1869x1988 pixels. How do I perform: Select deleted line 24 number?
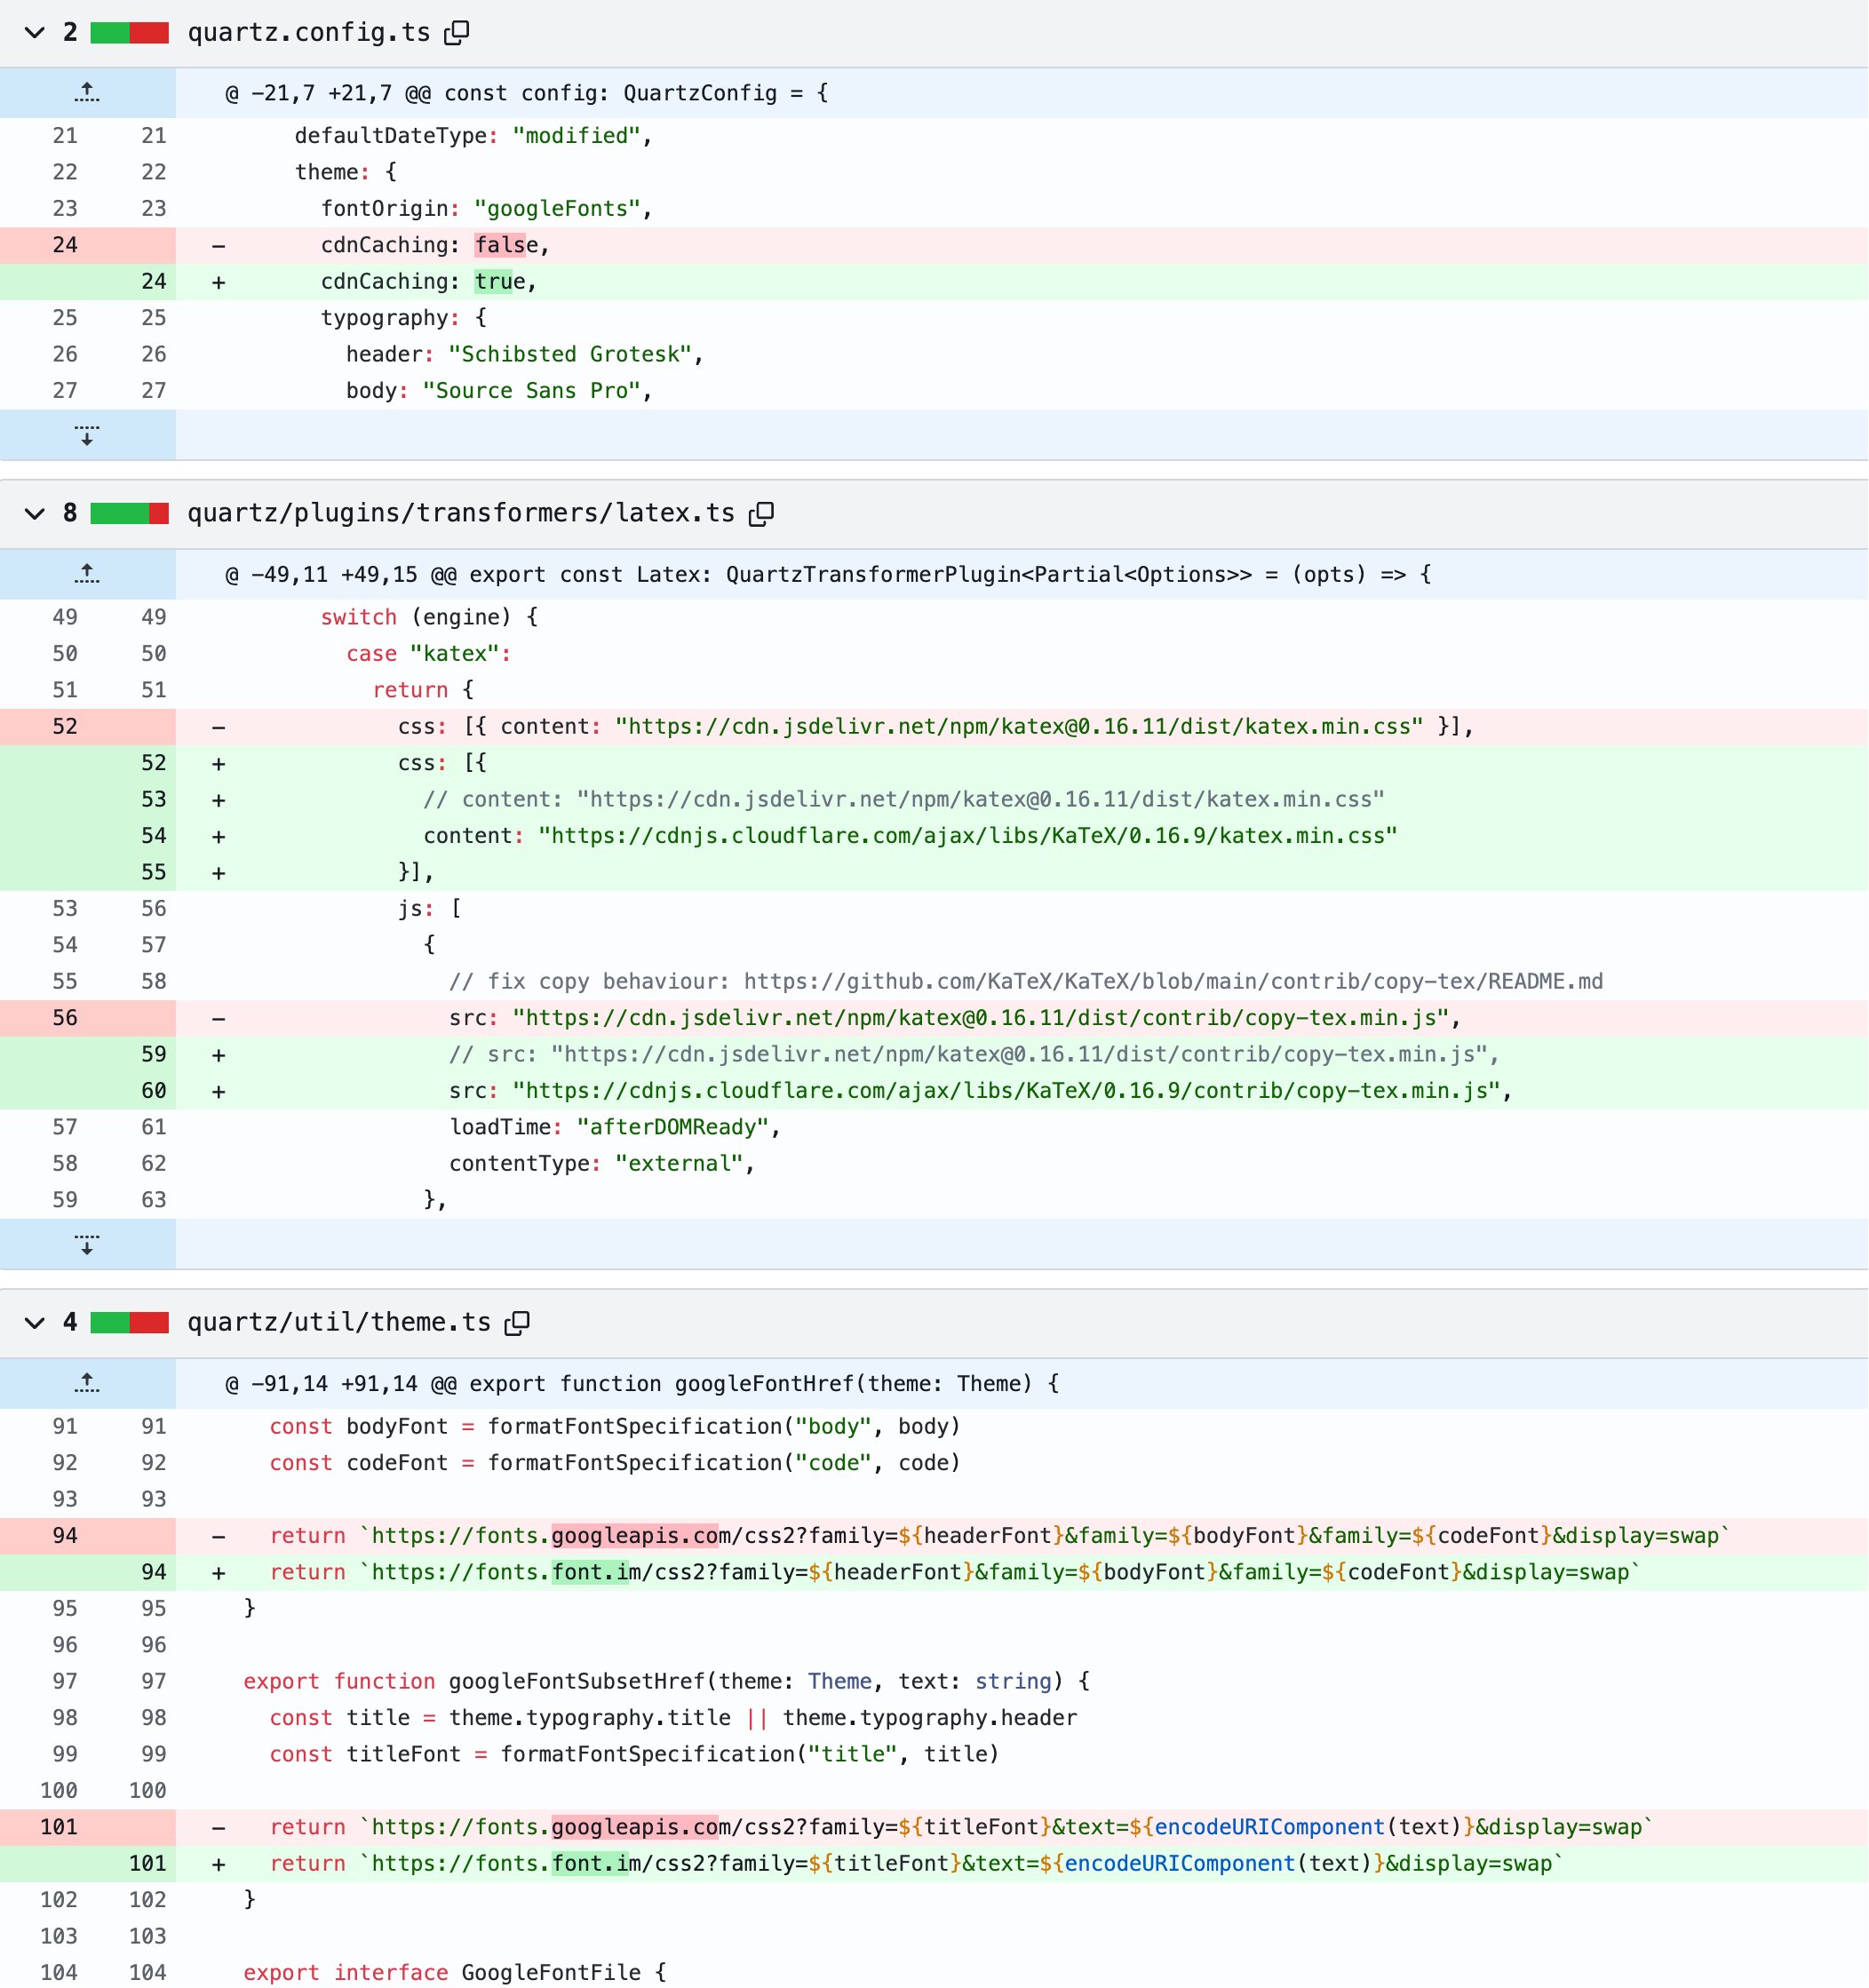point(65,245)
